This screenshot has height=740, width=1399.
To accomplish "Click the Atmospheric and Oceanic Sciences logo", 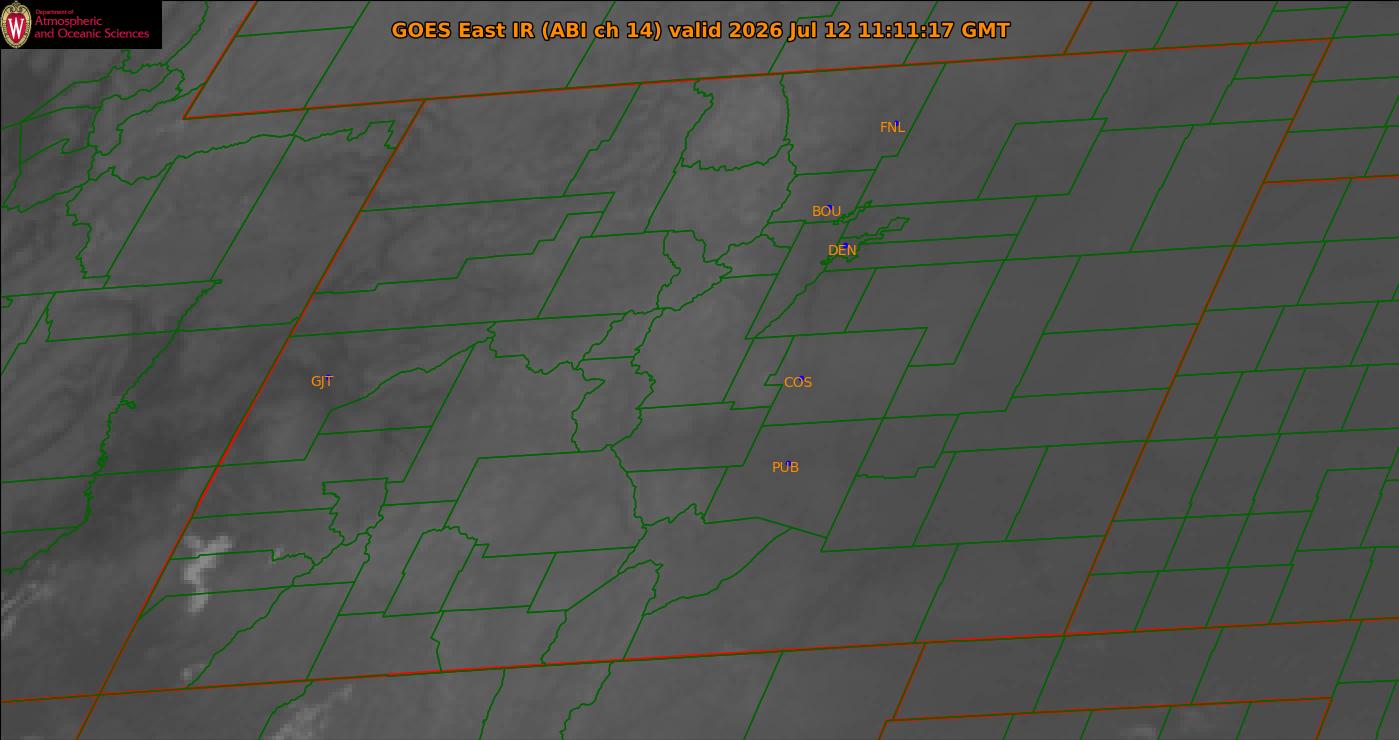I will click(x=80, y=24).
